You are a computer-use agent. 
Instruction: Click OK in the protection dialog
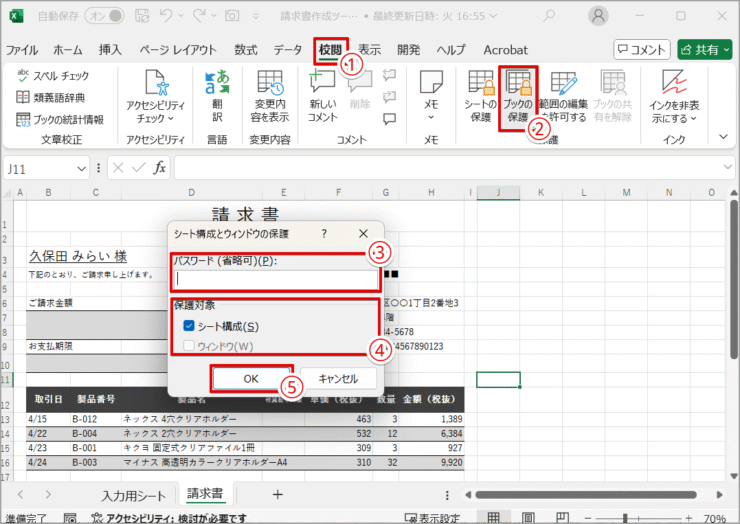coord(251,379)
